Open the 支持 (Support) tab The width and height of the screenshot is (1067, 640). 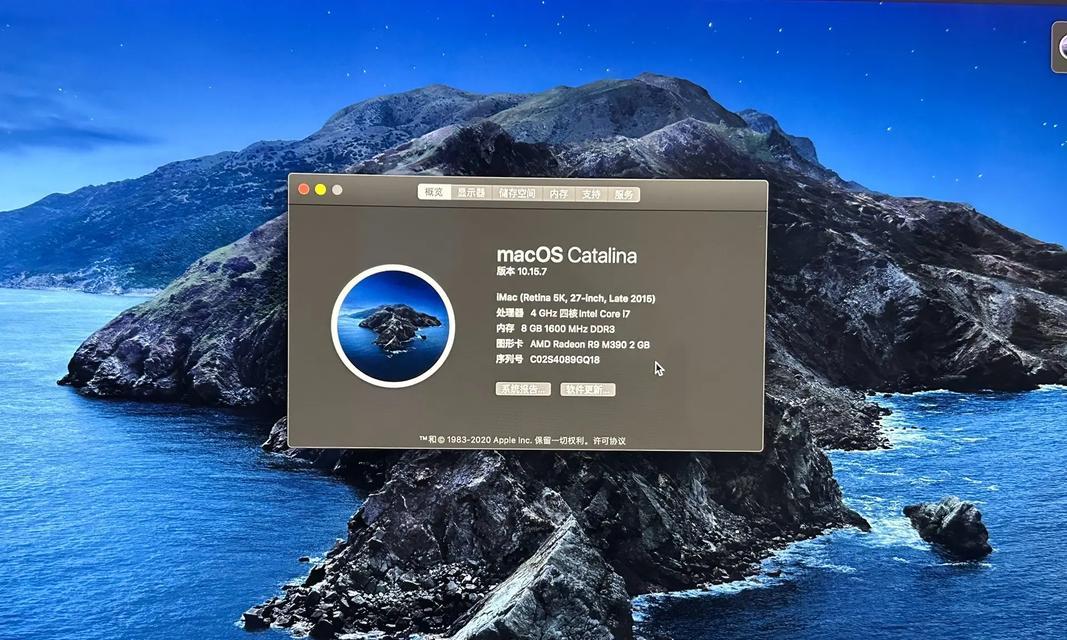coord(591,195)
